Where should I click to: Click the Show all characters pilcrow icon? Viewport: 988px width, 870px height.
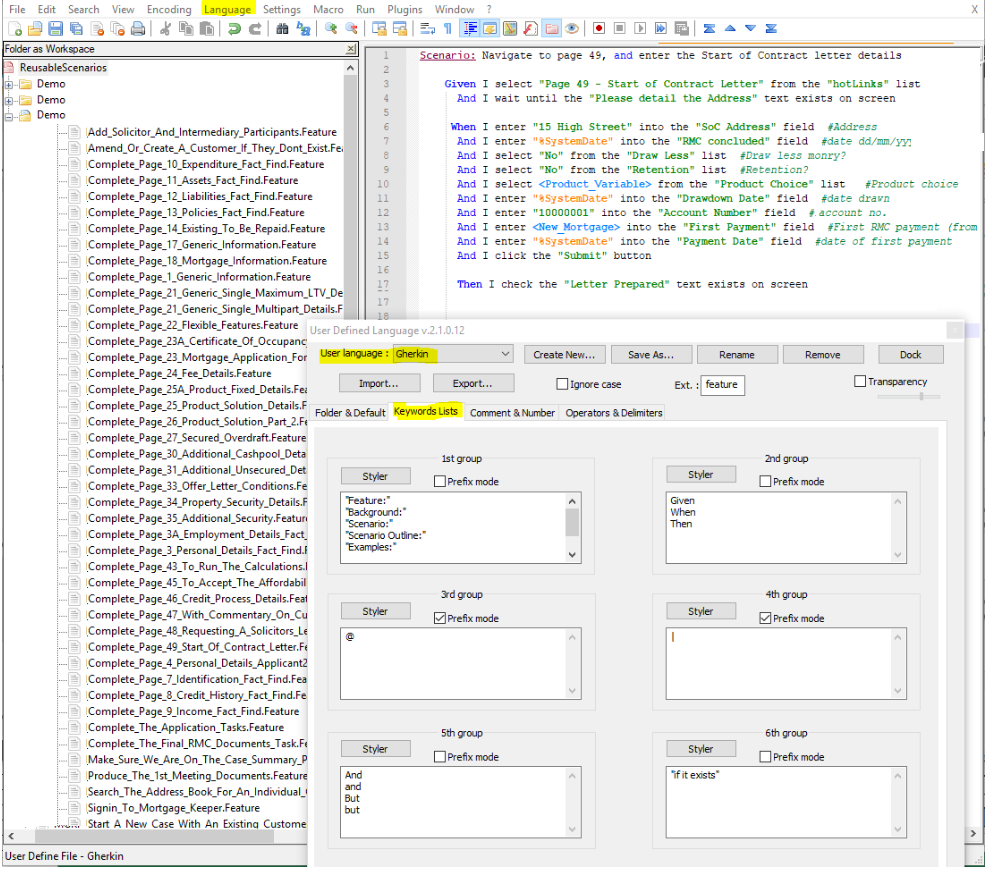tap(447, 28)
